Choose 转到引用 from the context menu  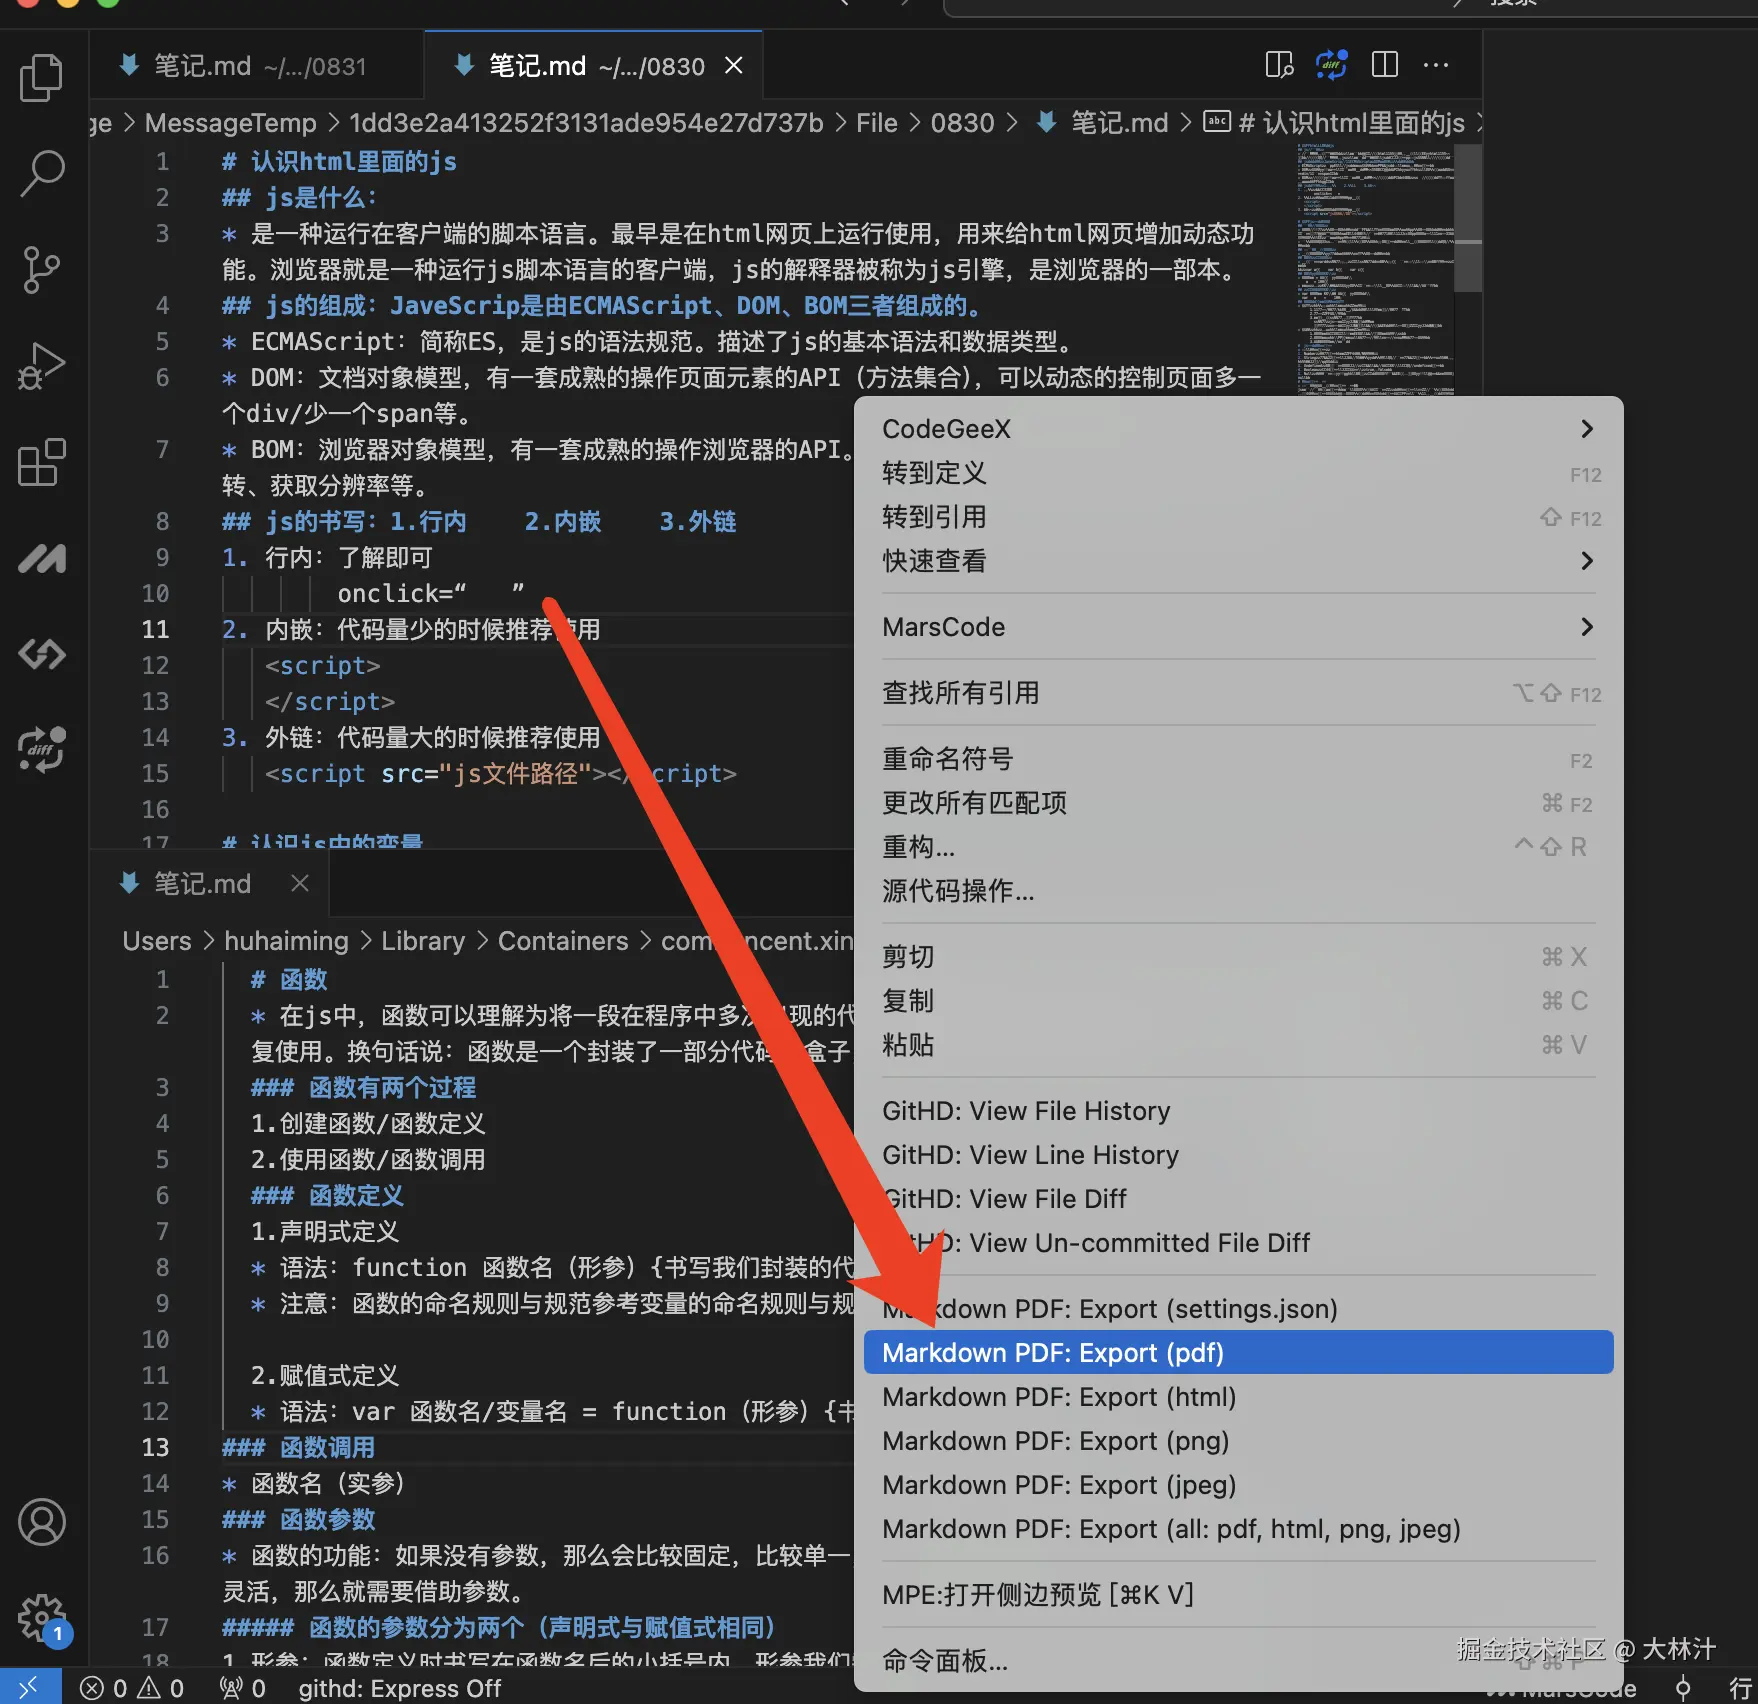coord(1238,517)
